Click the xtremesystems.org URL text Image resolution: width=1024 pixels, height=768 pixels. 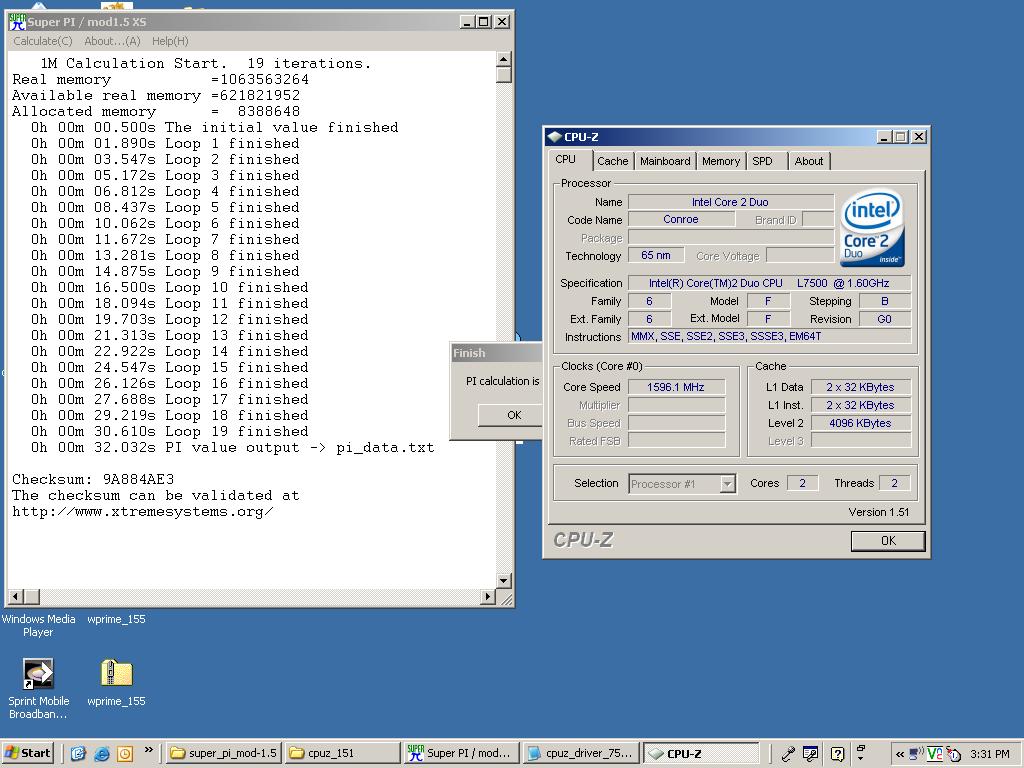point(142,511)
